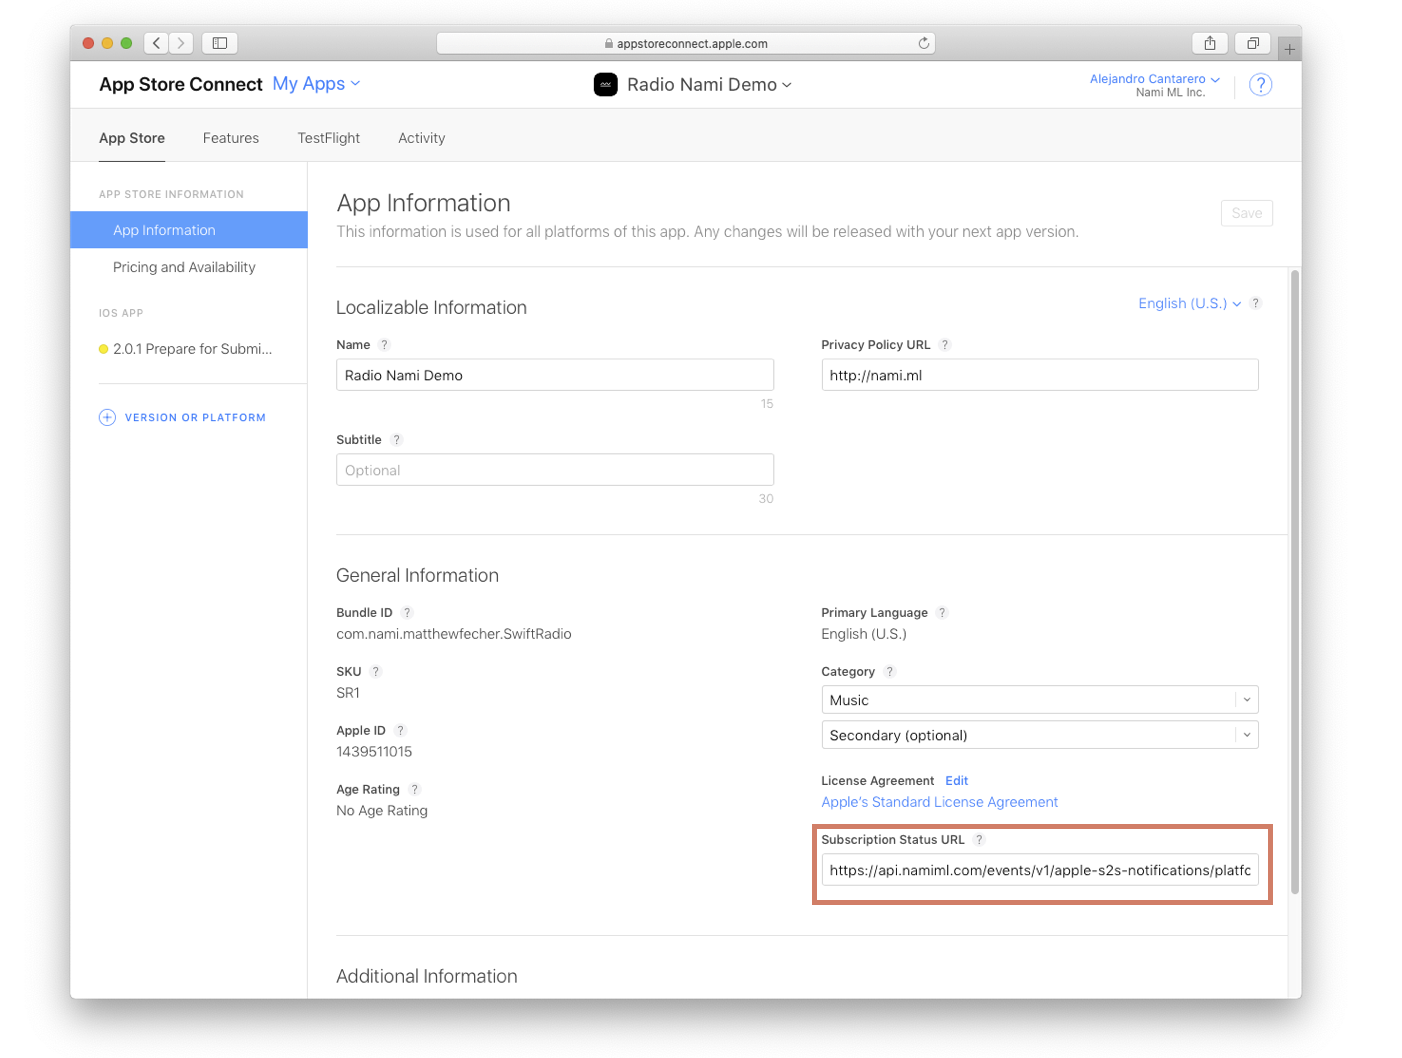Click the bundle ID com.nami.matthewfecher.SwiftRadio
This screenshot has width=1402, height=1058.
(x=454, y=634)
